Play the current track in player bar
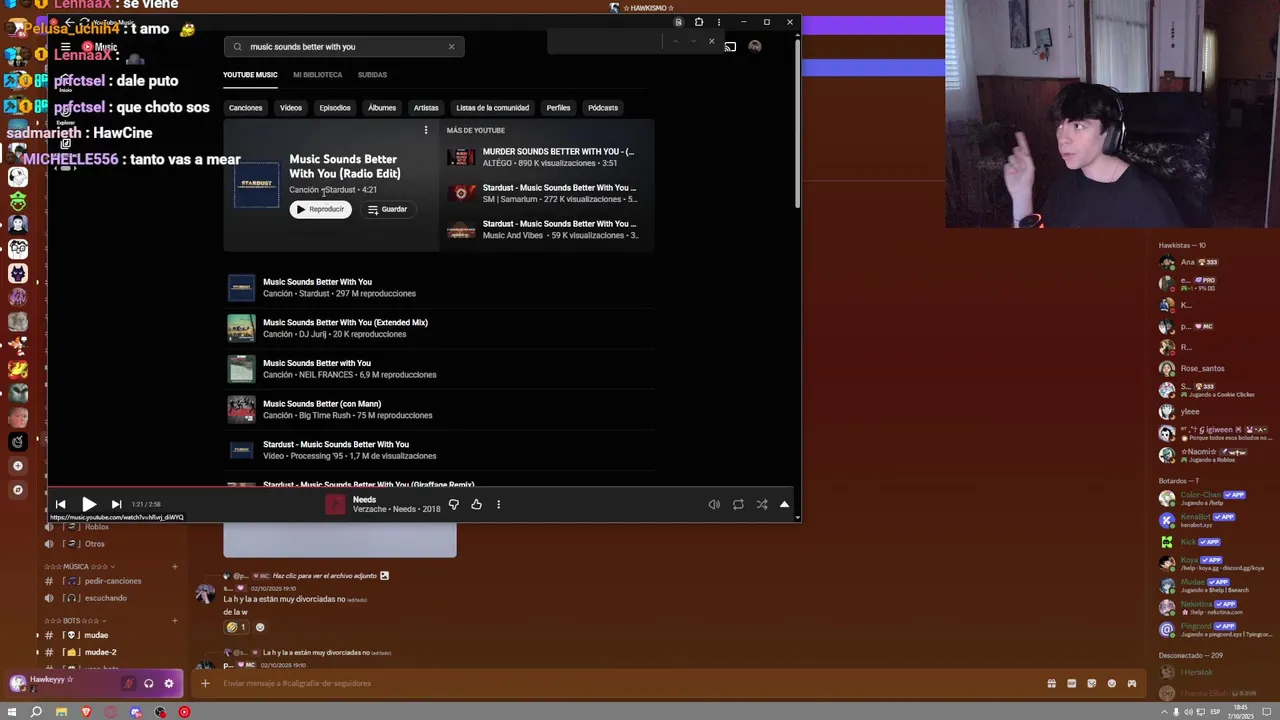Screen dimensions: 1280x720 click(88, 504)
